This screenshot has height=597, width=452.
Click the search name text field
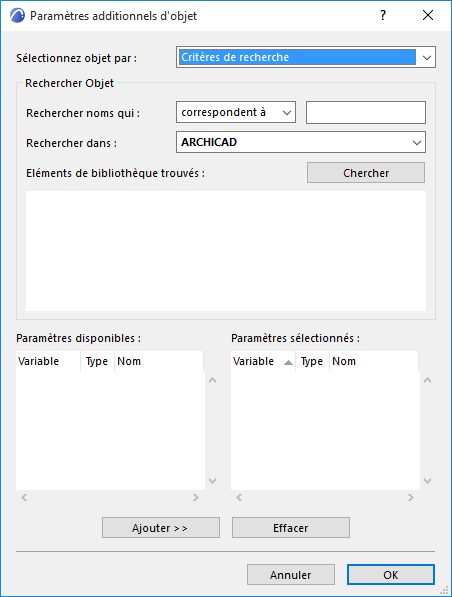366,112
